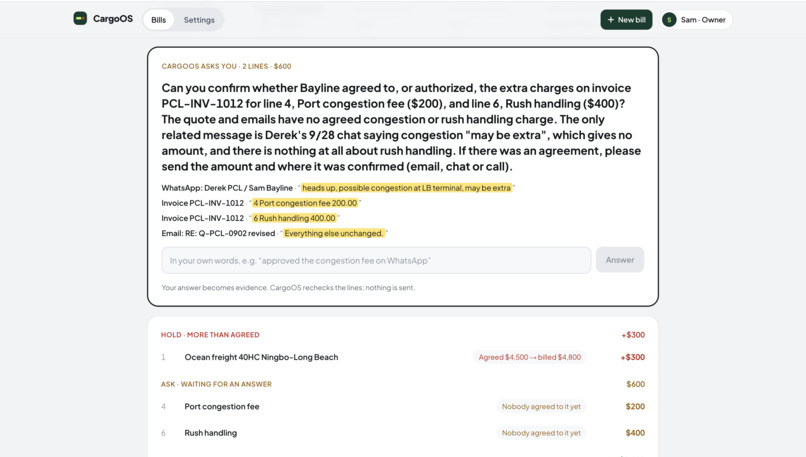
Task: Focus the answer text input field
Action: 376,260
